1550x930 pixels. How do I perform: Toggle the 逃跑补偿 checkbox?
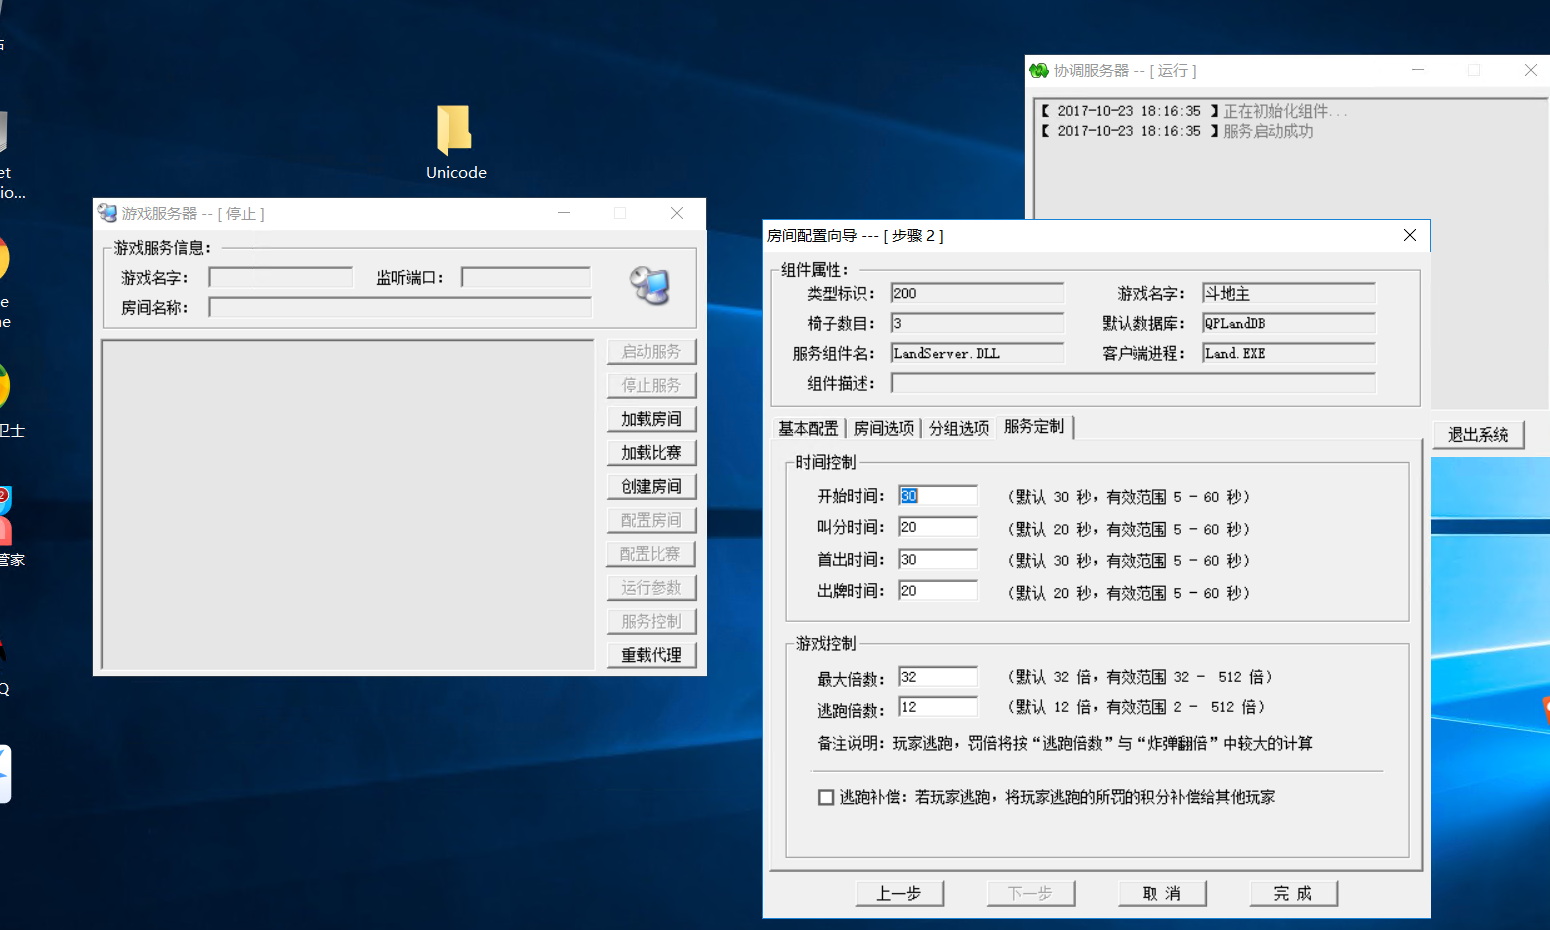pos(826,797)
